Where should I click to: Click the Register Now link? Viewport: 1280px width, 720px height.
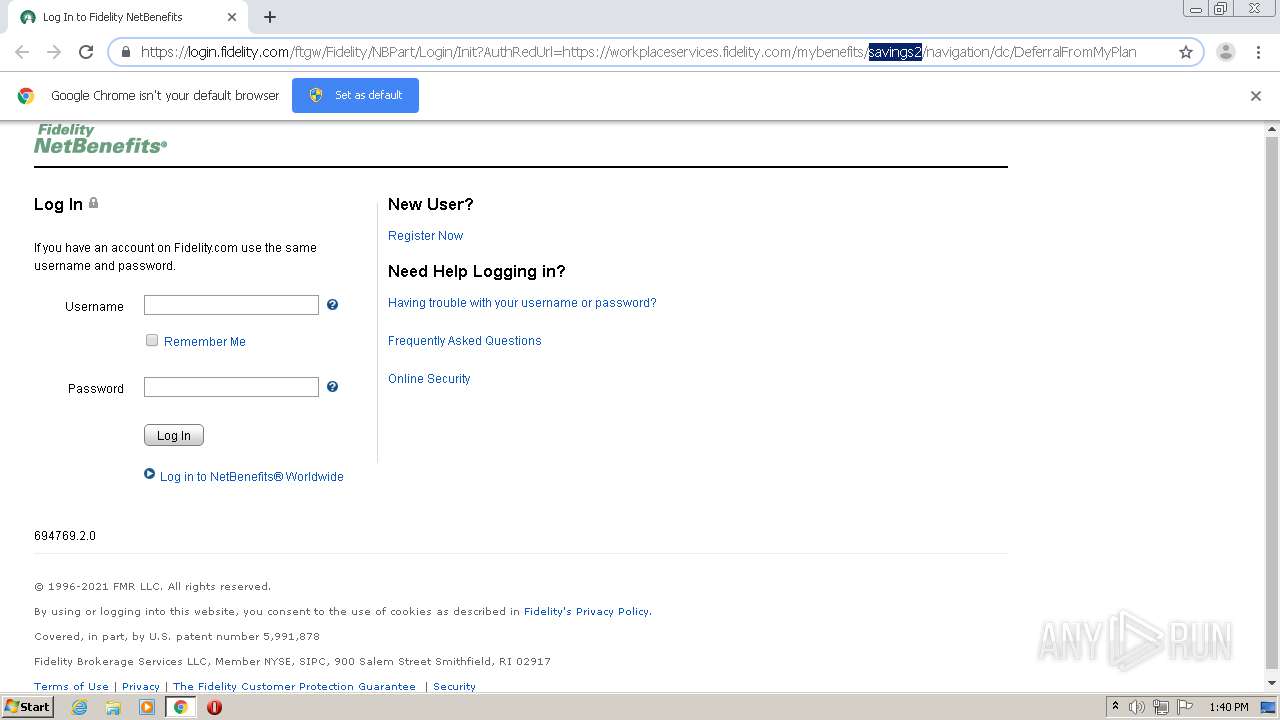[x=426, y=236]
